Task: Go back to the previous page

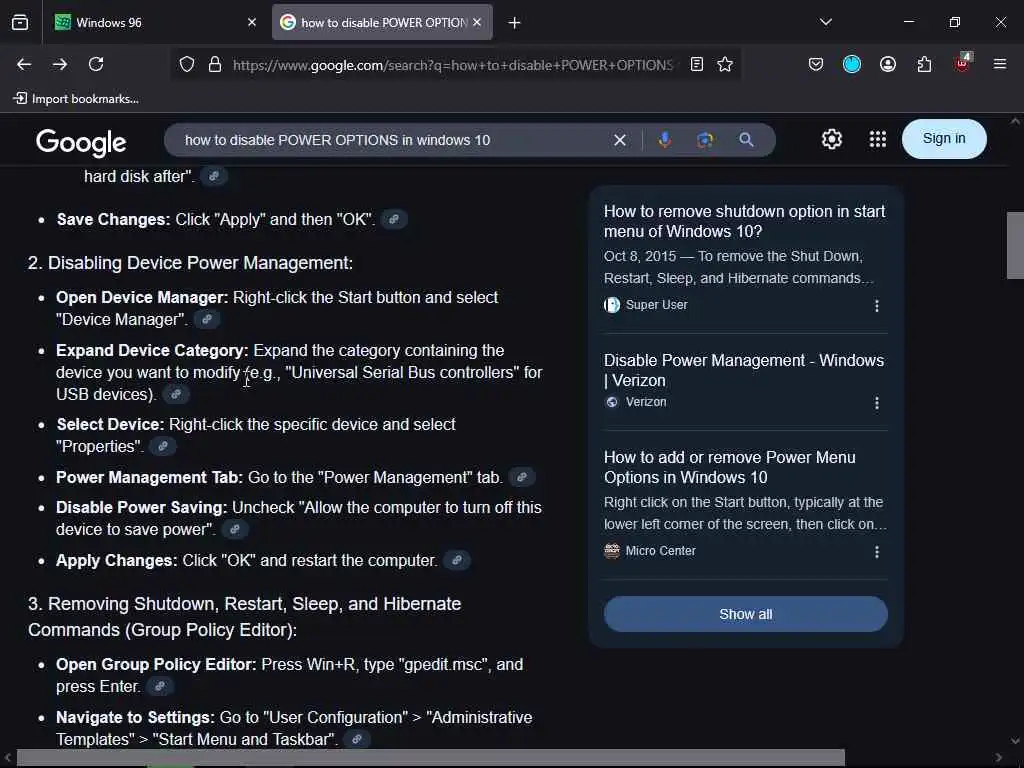Action: 24,64
